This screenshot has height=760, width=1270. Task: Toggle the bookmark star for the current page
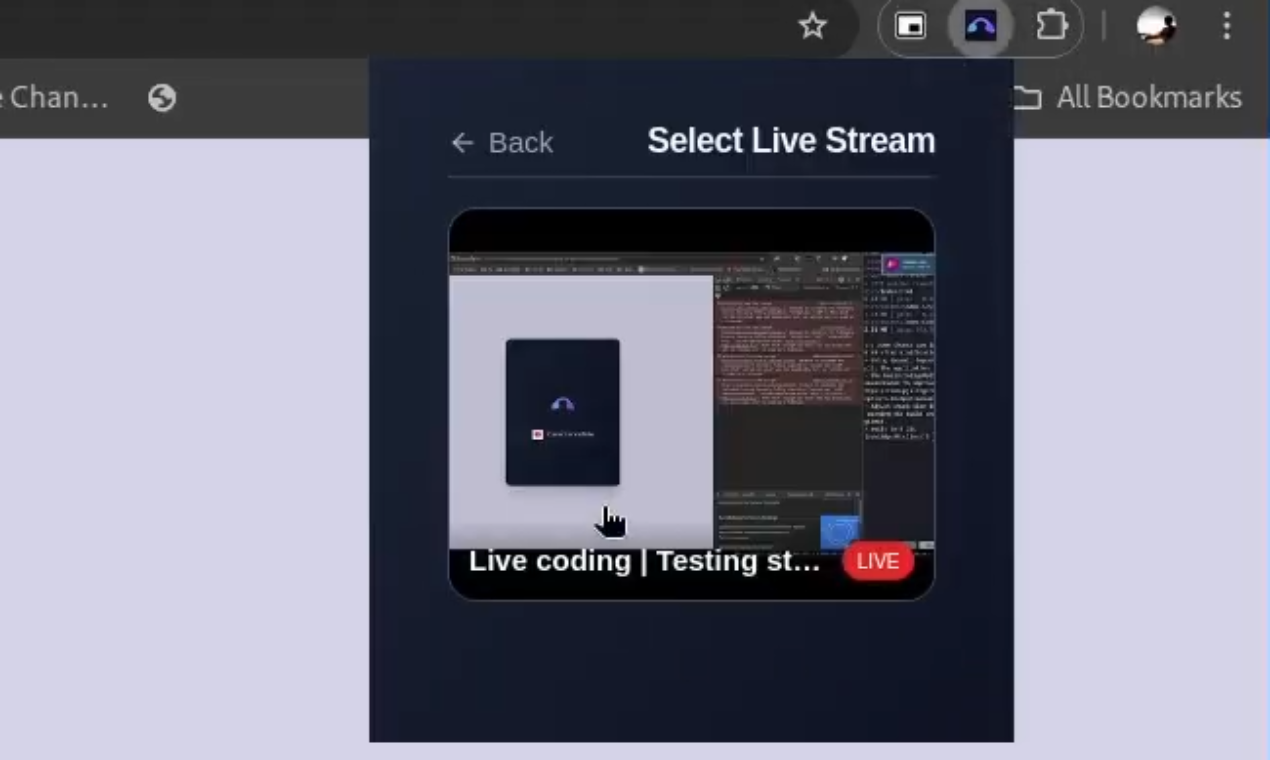[x=813, y=27]
